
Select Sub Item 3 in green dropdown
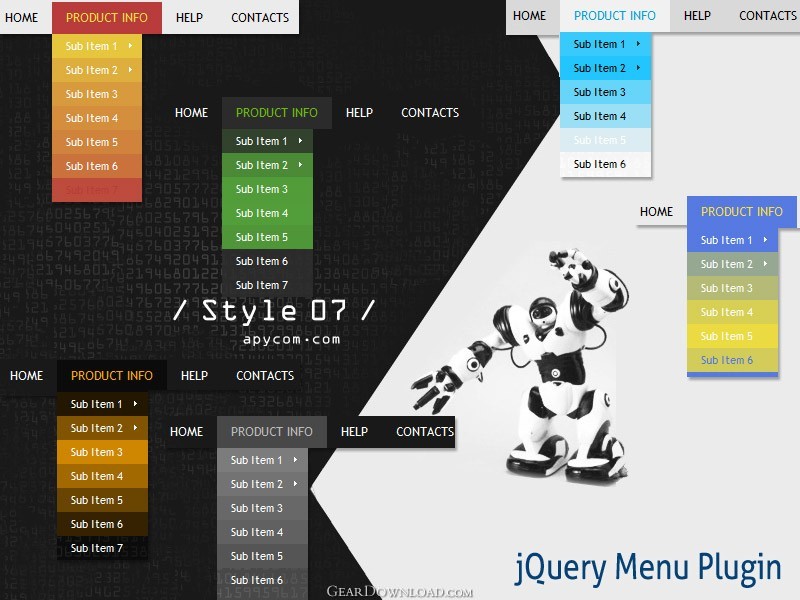[x=267, y=189]
